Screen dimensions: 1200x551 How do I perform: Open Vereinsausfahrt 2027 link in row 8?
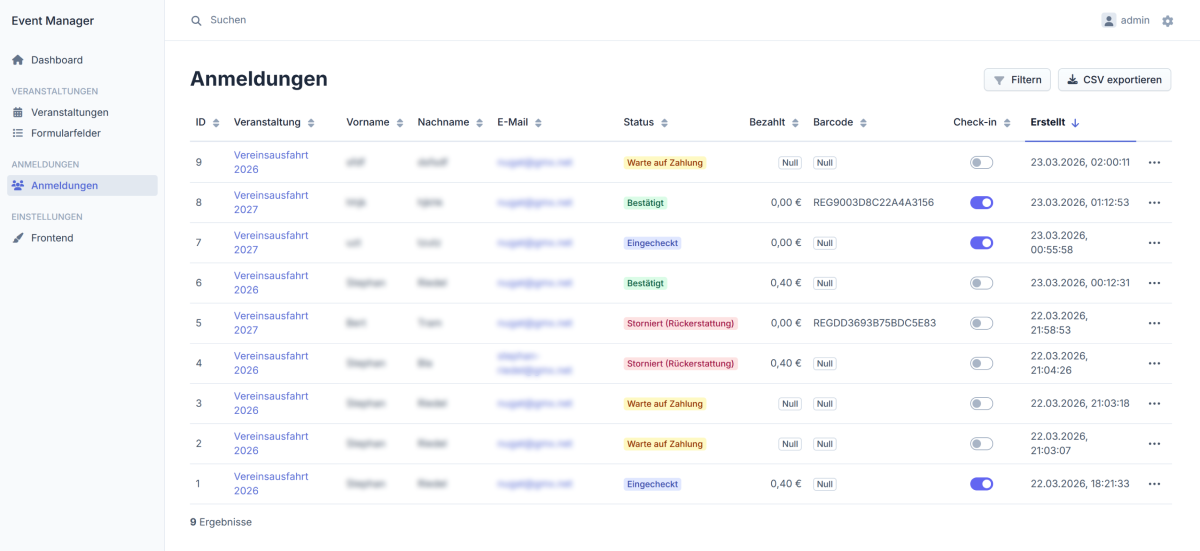(x=271, y=202)
